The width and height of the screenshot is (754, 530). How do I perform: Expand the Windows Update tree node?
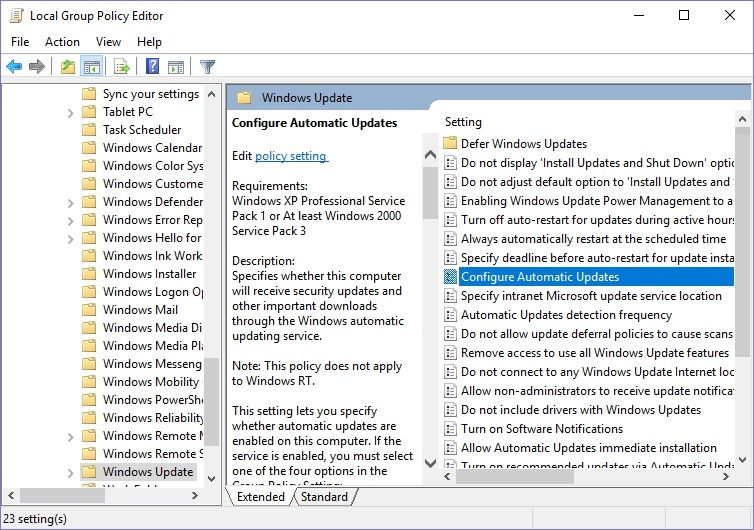point(71,473)
